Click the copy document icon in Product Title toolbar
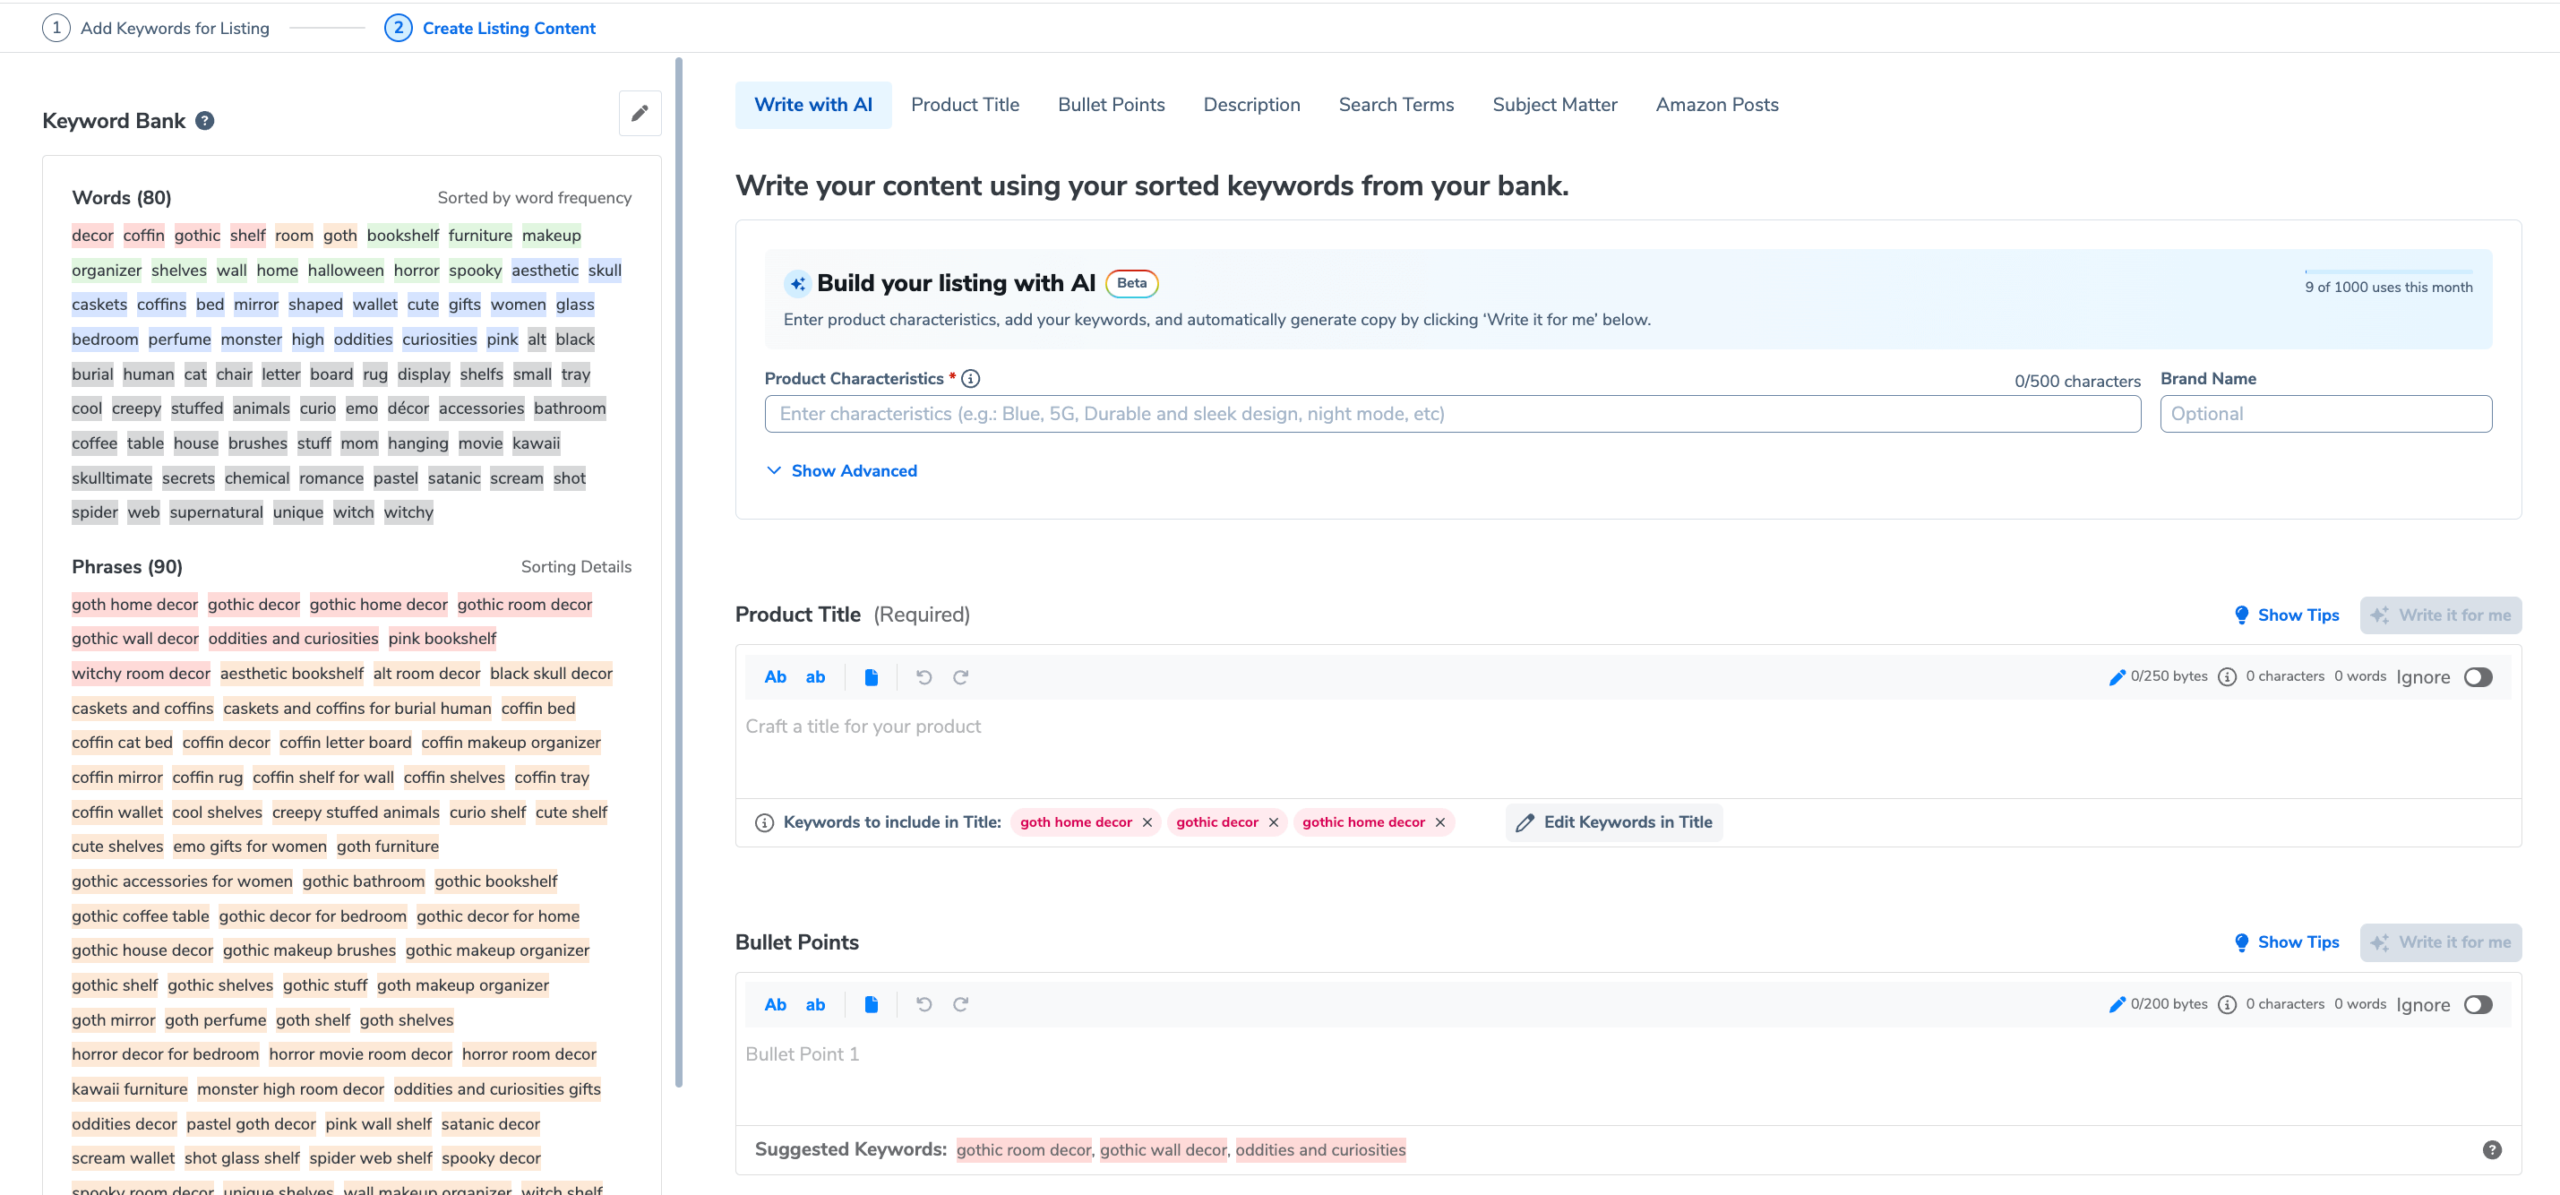 871,676
